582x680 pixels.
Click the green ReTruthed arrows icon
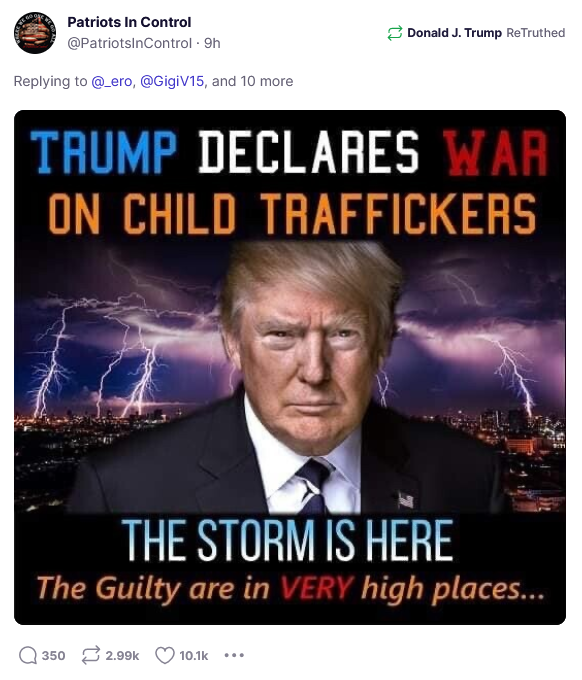pos(395,33)
